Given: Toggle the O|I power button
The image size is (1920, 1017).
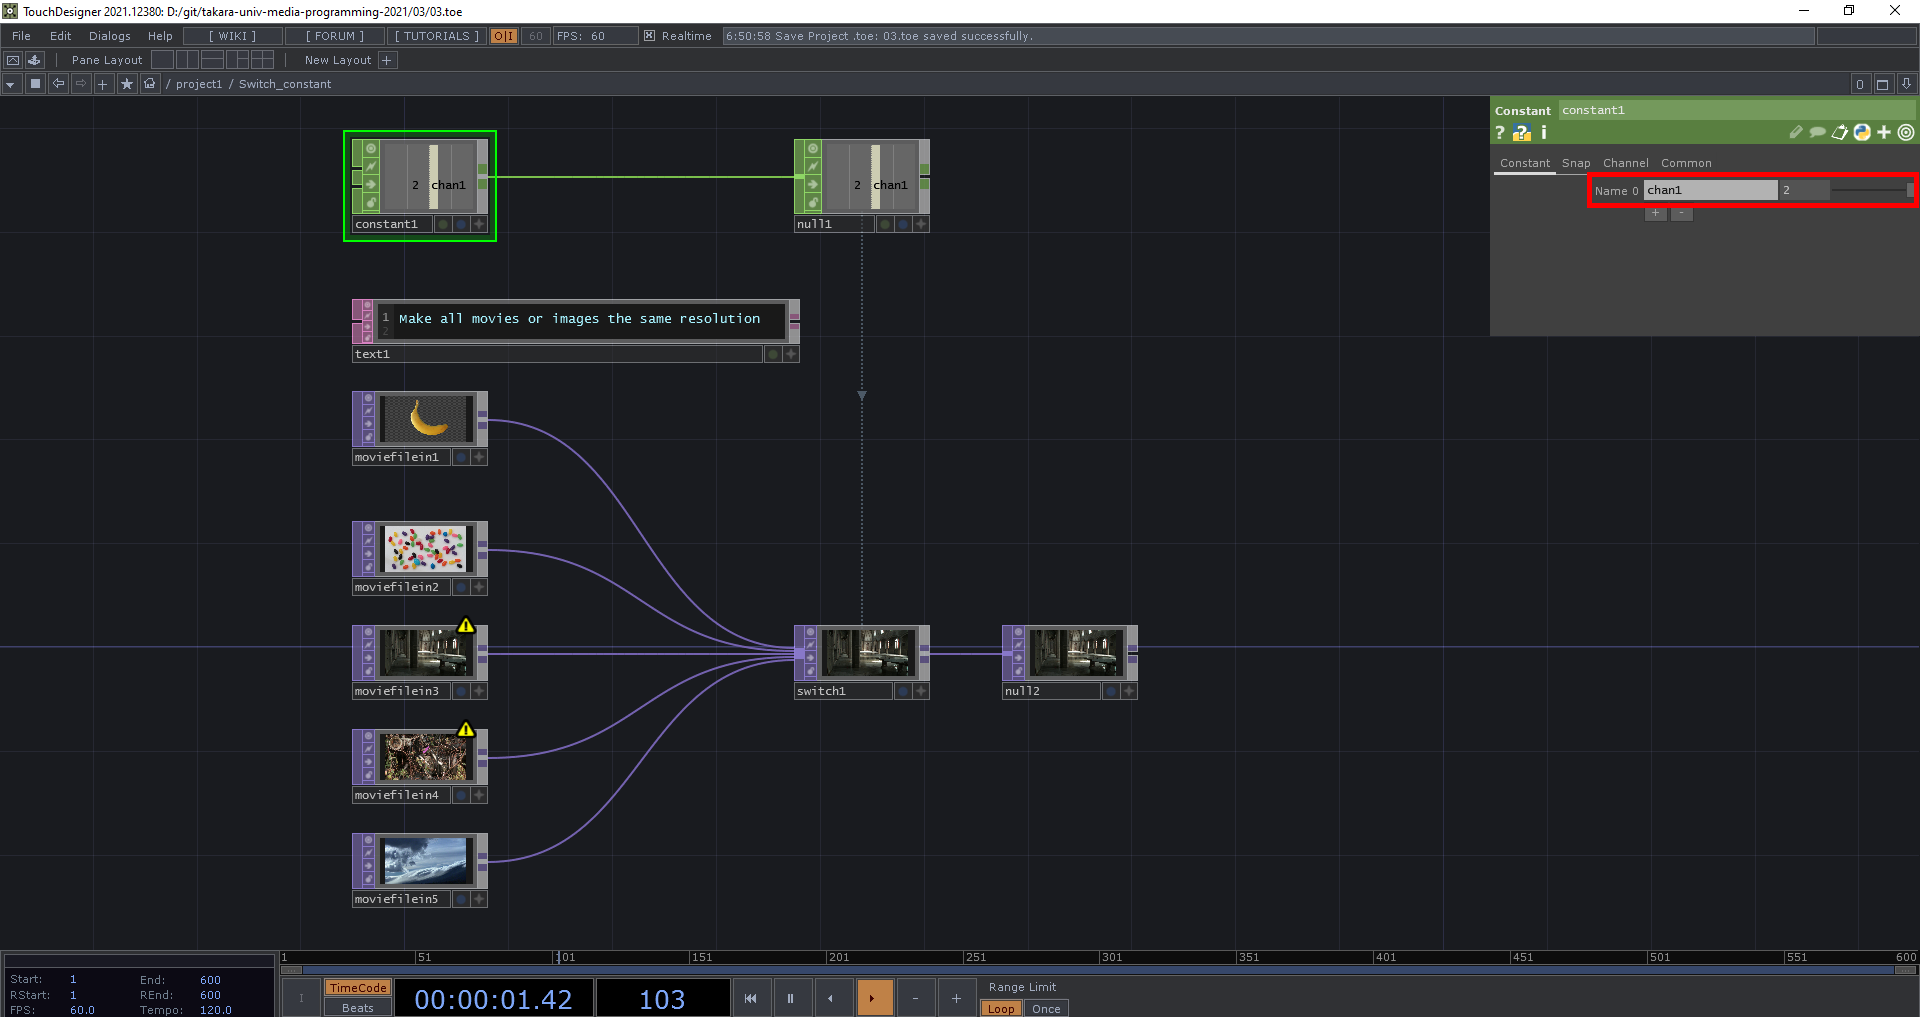Looking at the screenshot, I should 503,36.
